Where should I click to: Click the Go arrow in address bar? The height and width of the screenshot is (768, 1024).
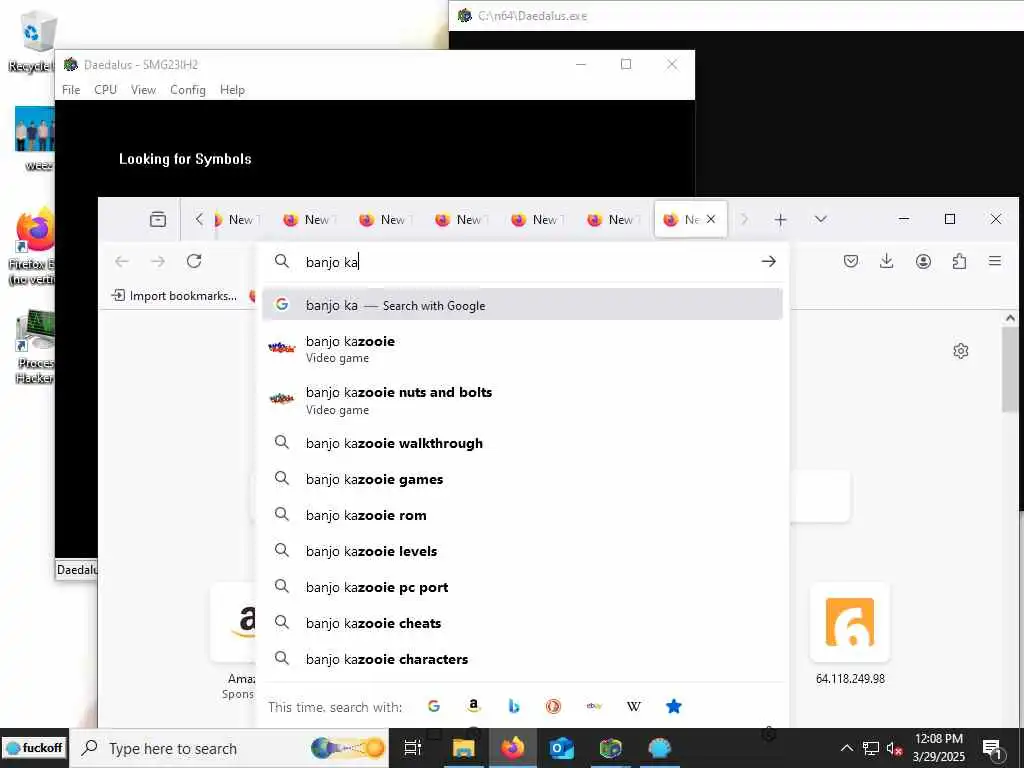(x=769, y=261)
